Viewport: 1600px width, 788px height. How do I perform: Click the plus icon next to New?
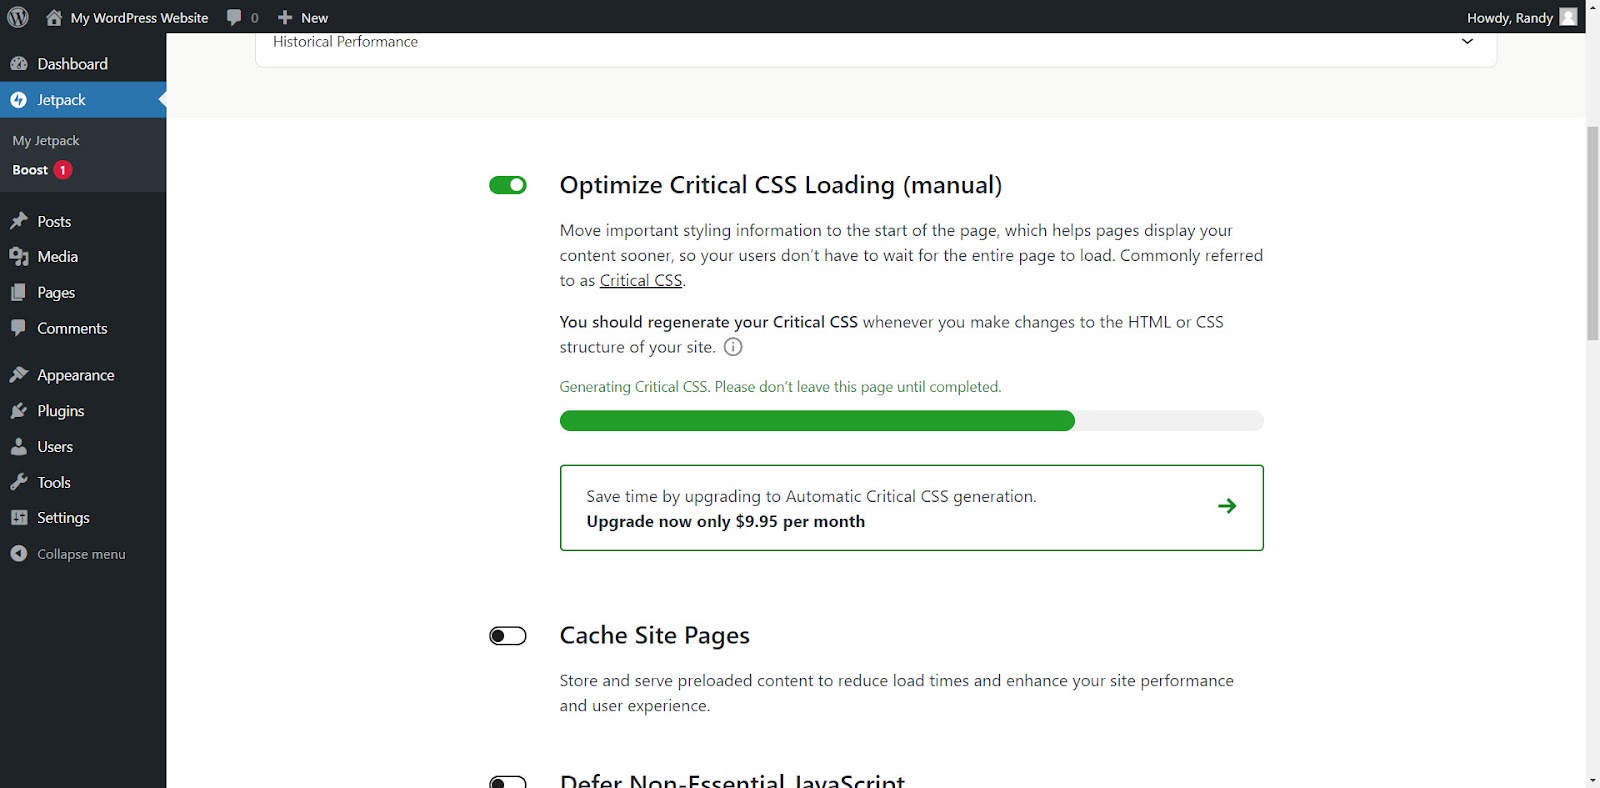[285, 17]
